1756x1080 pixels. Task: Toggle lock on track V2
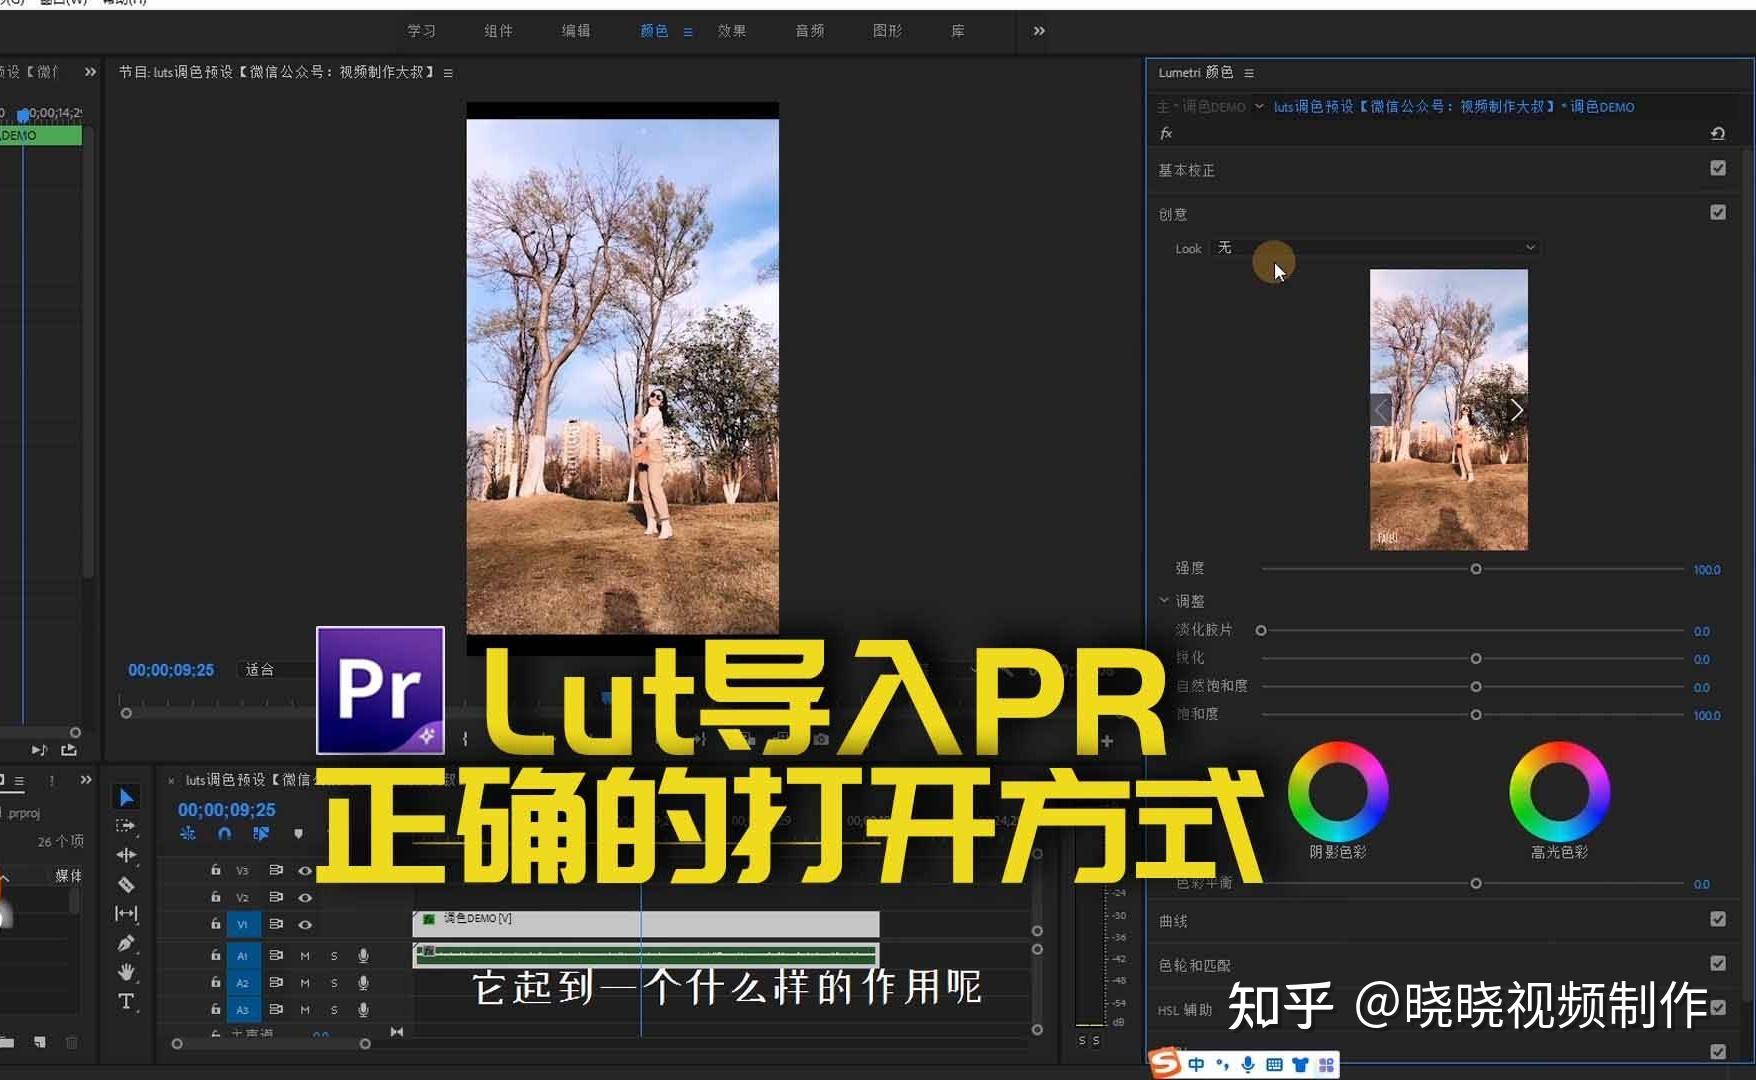tap(215, 897)
